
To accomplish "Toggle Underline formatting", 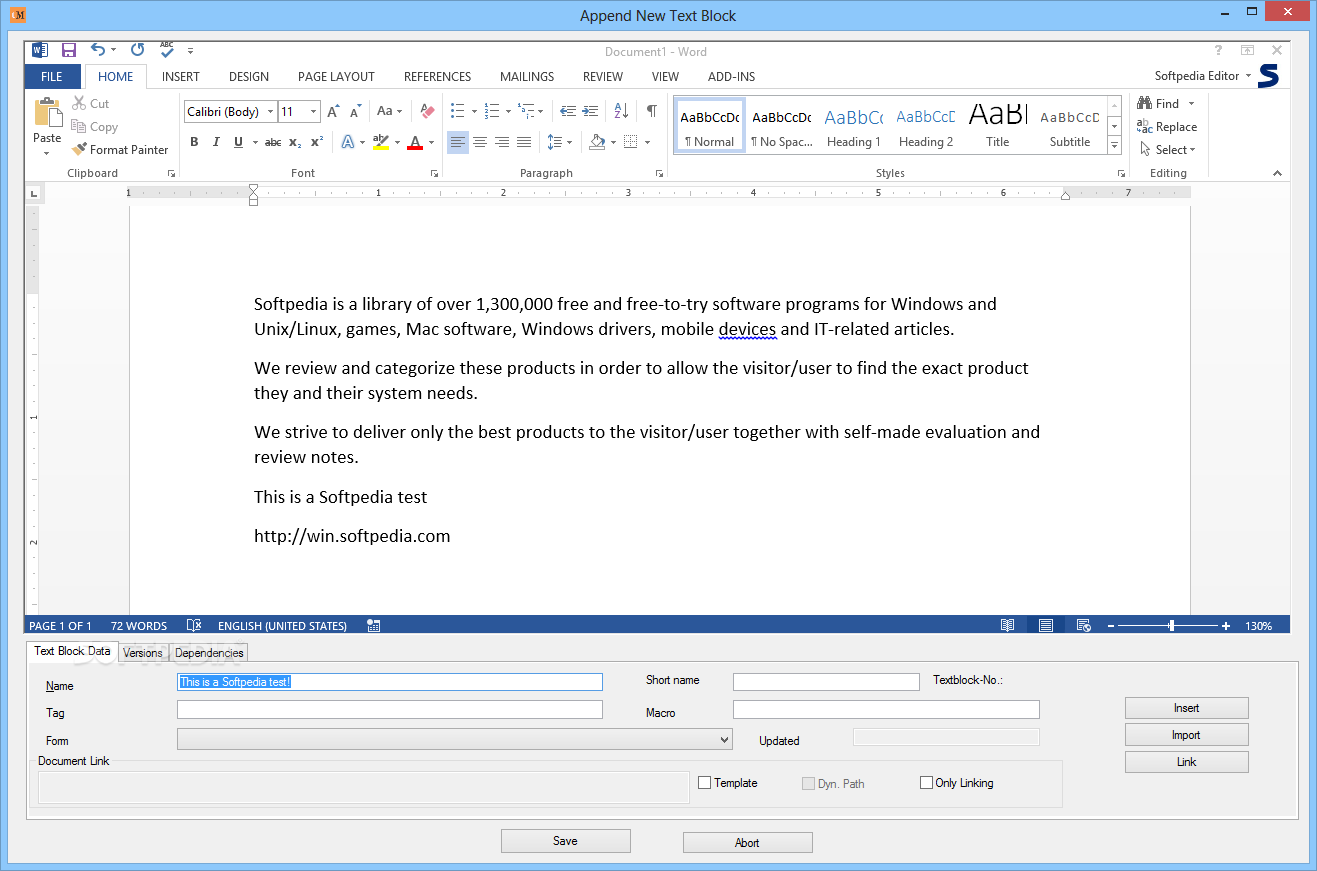I will point(238,142).
